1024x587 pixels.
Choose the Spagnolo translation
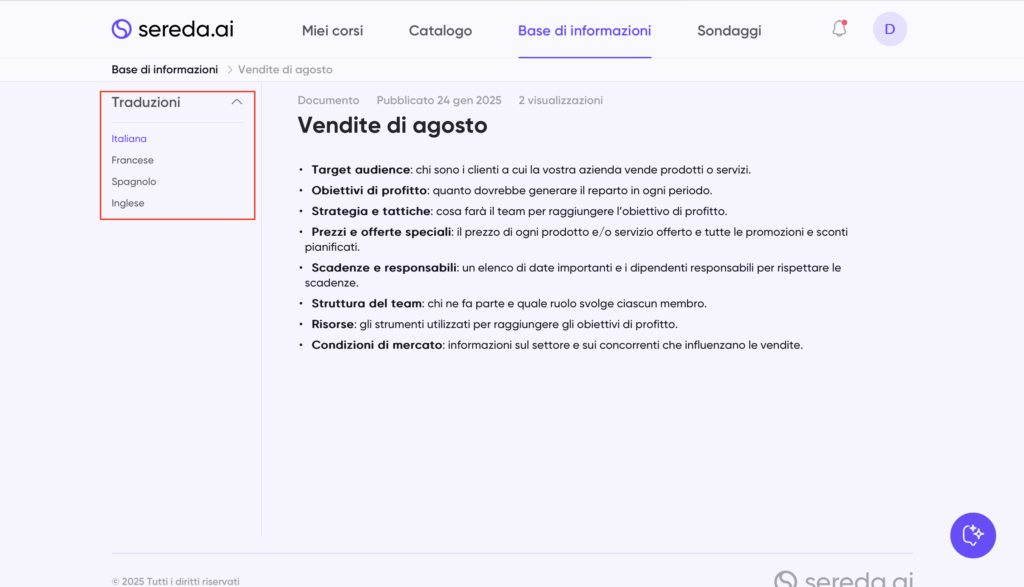tap(134, 182)
